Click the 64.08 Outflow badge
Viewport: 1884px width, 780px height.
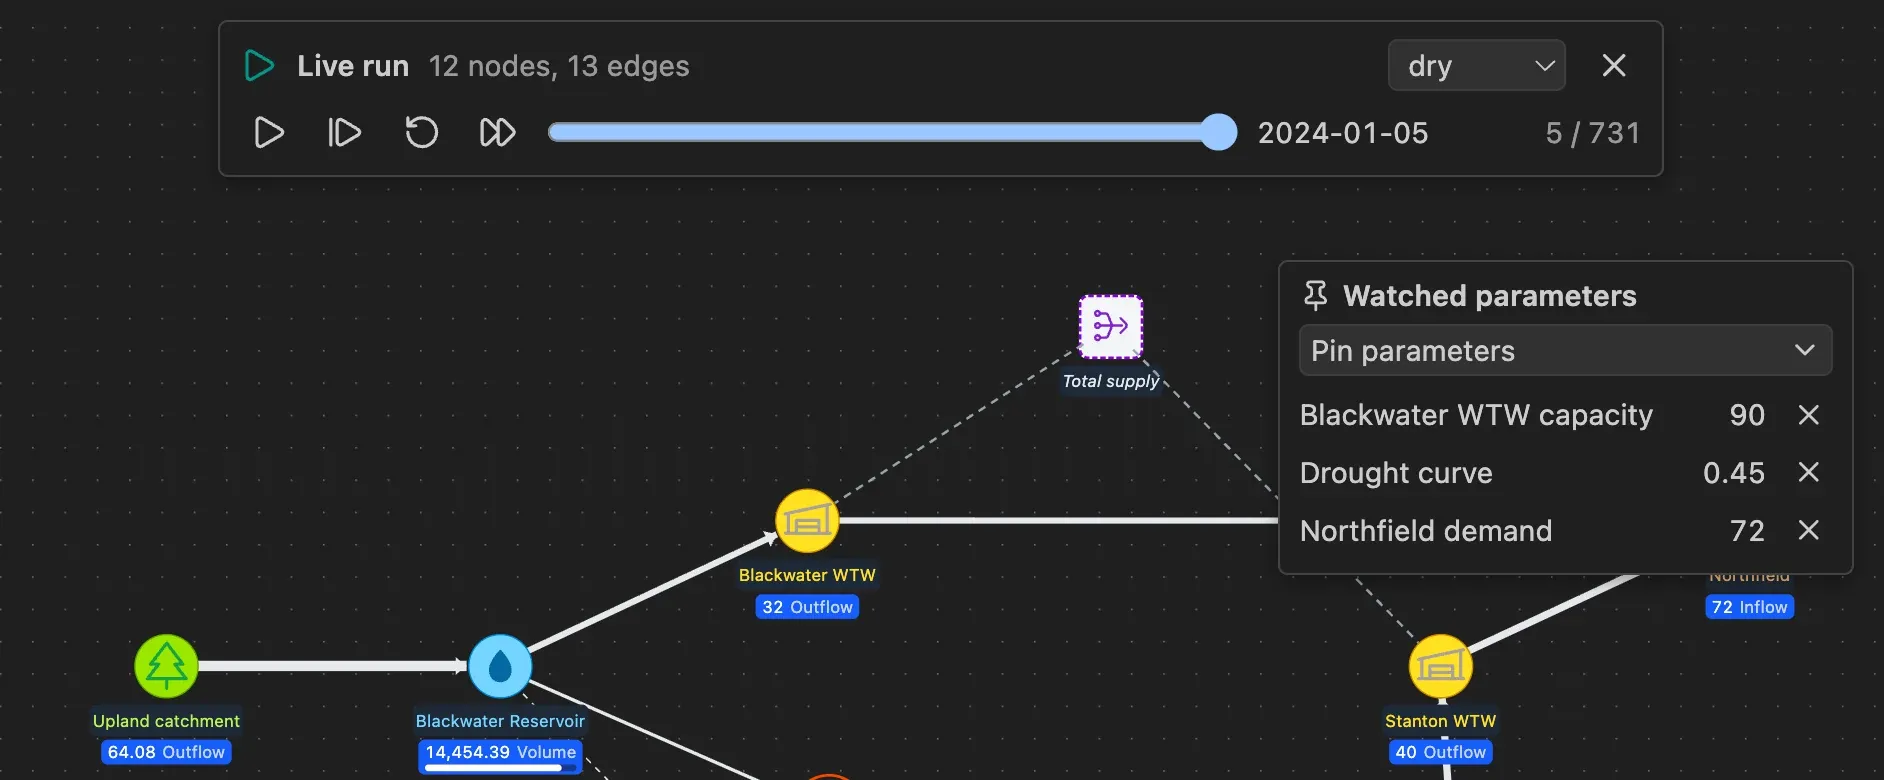click(166, 752)
